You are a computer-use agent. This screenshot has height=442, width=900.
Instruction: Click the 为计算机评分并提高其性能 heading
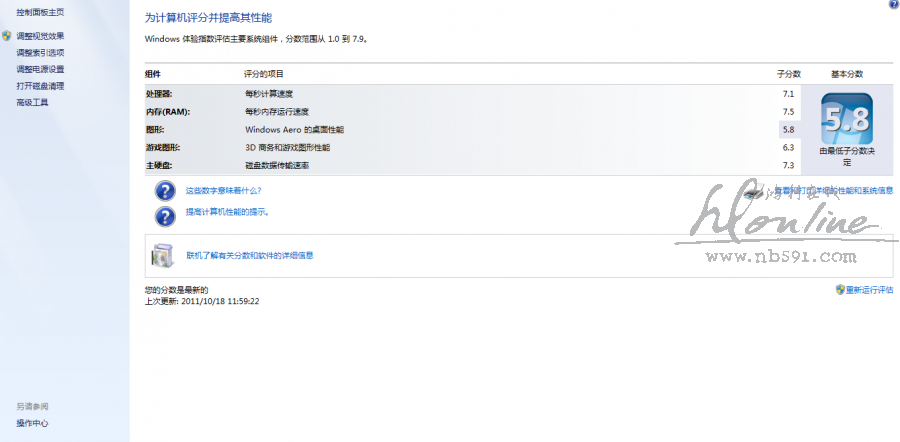coord(208,18)
